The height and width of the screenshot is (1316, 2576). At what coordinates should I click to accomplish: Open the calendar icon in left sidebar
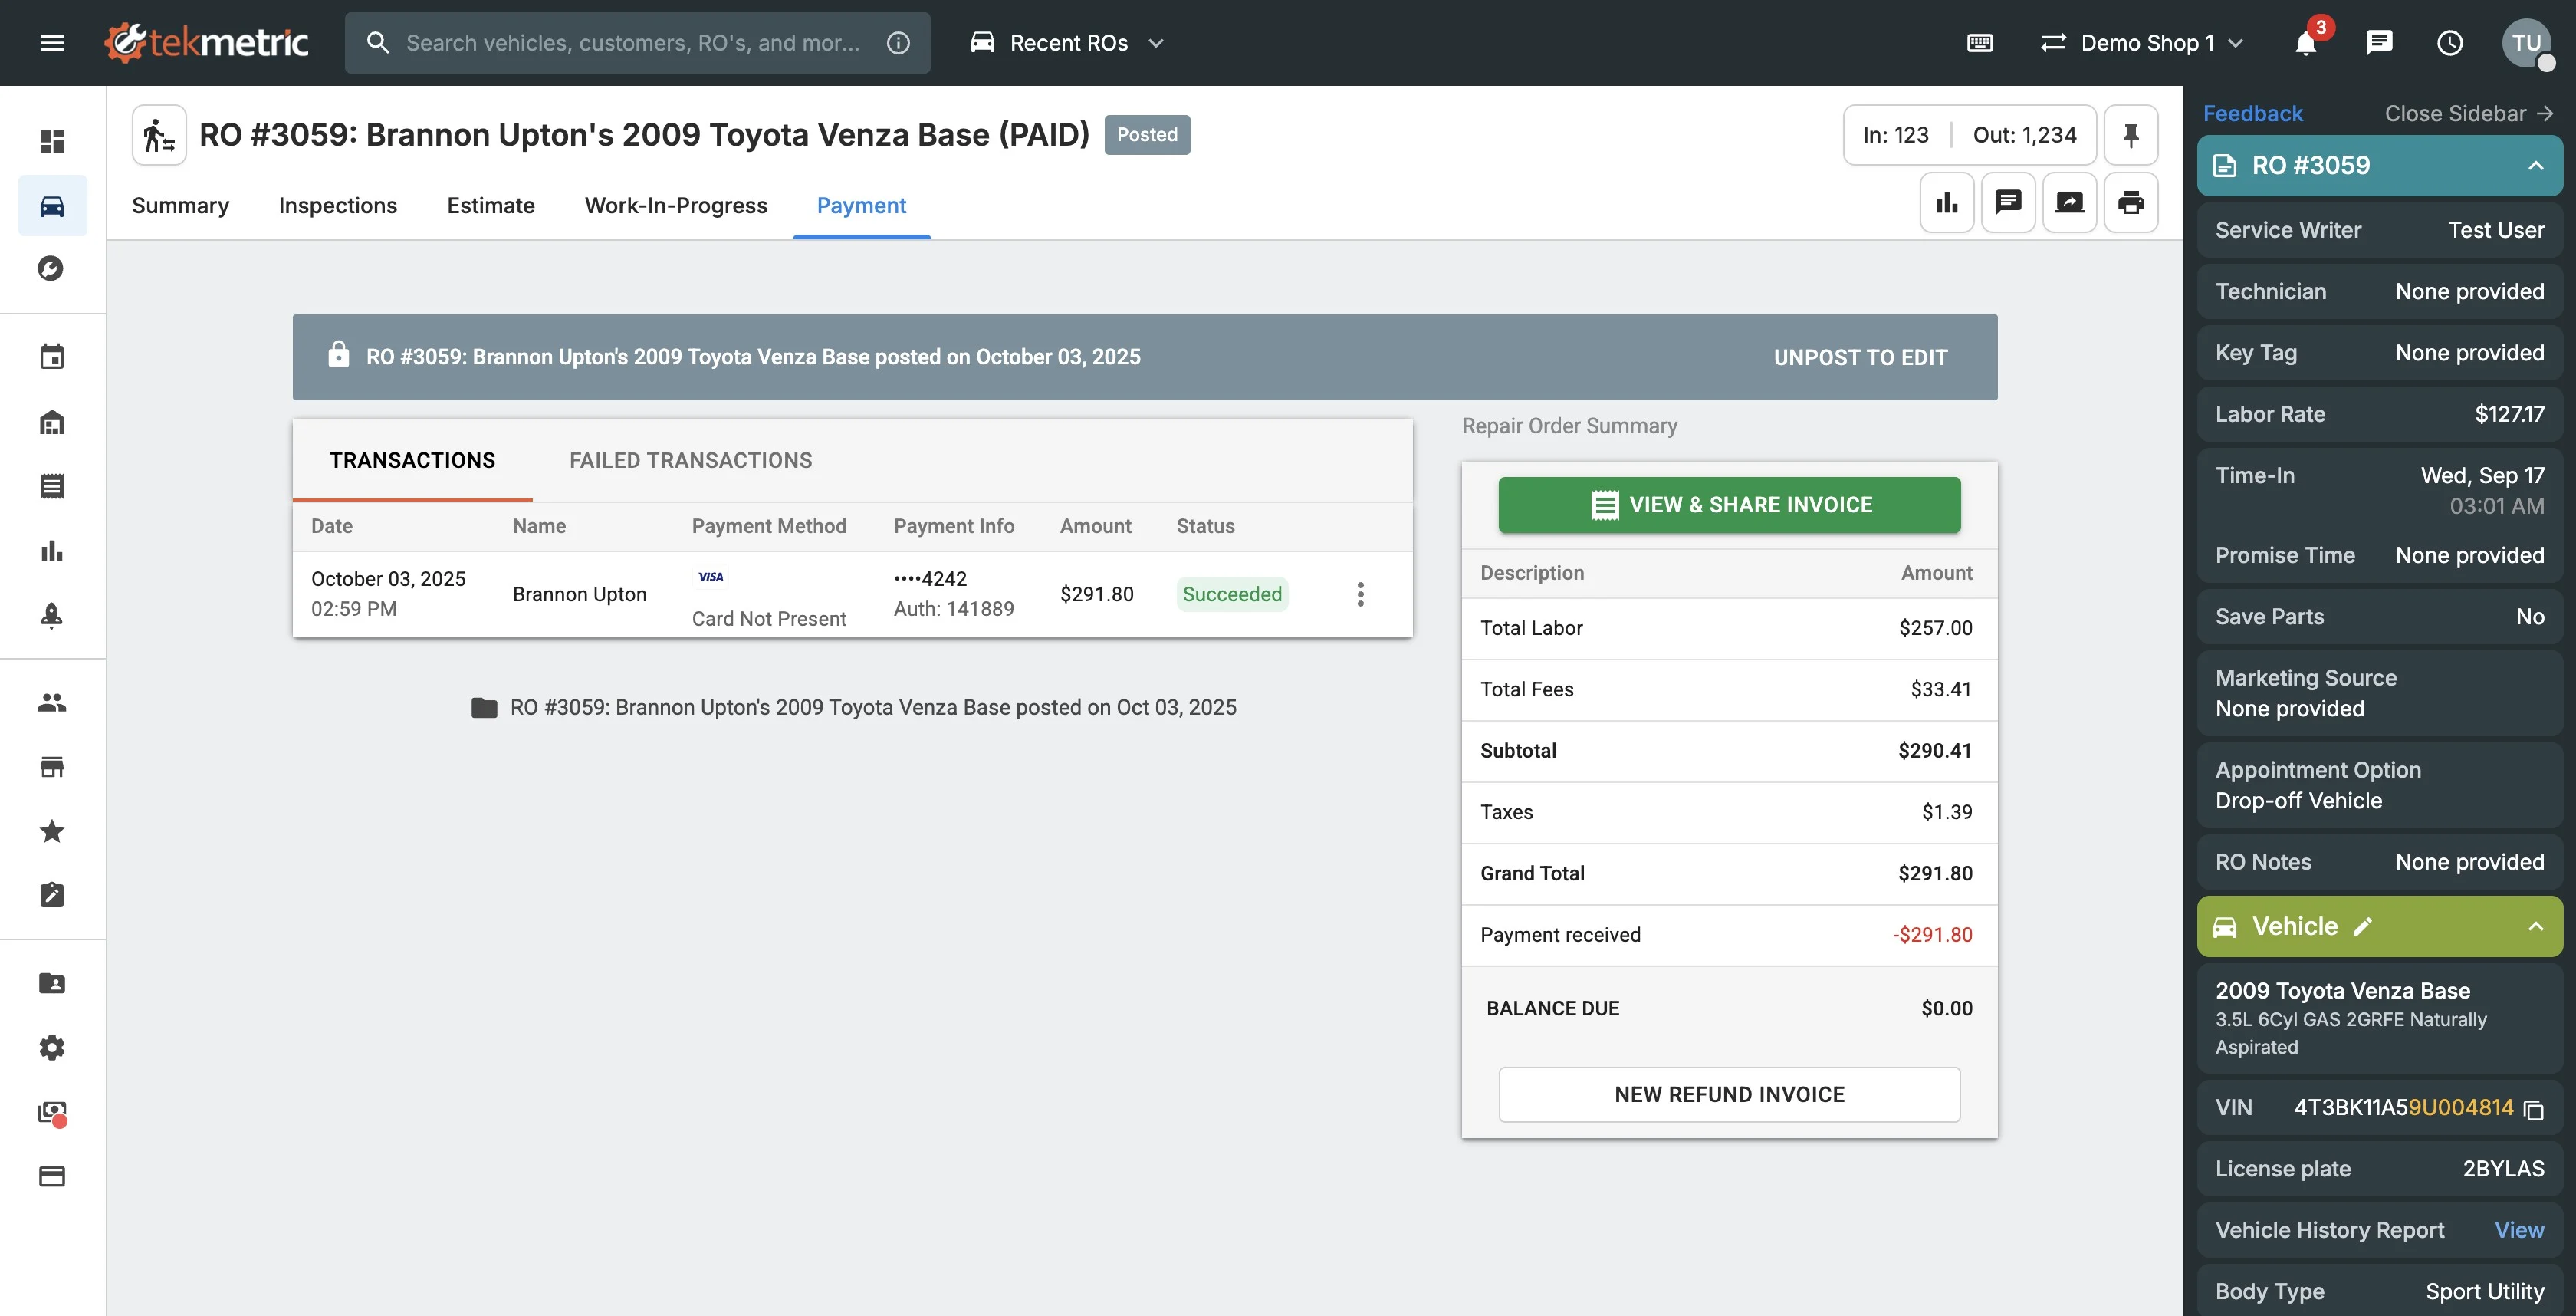[52, 357]
